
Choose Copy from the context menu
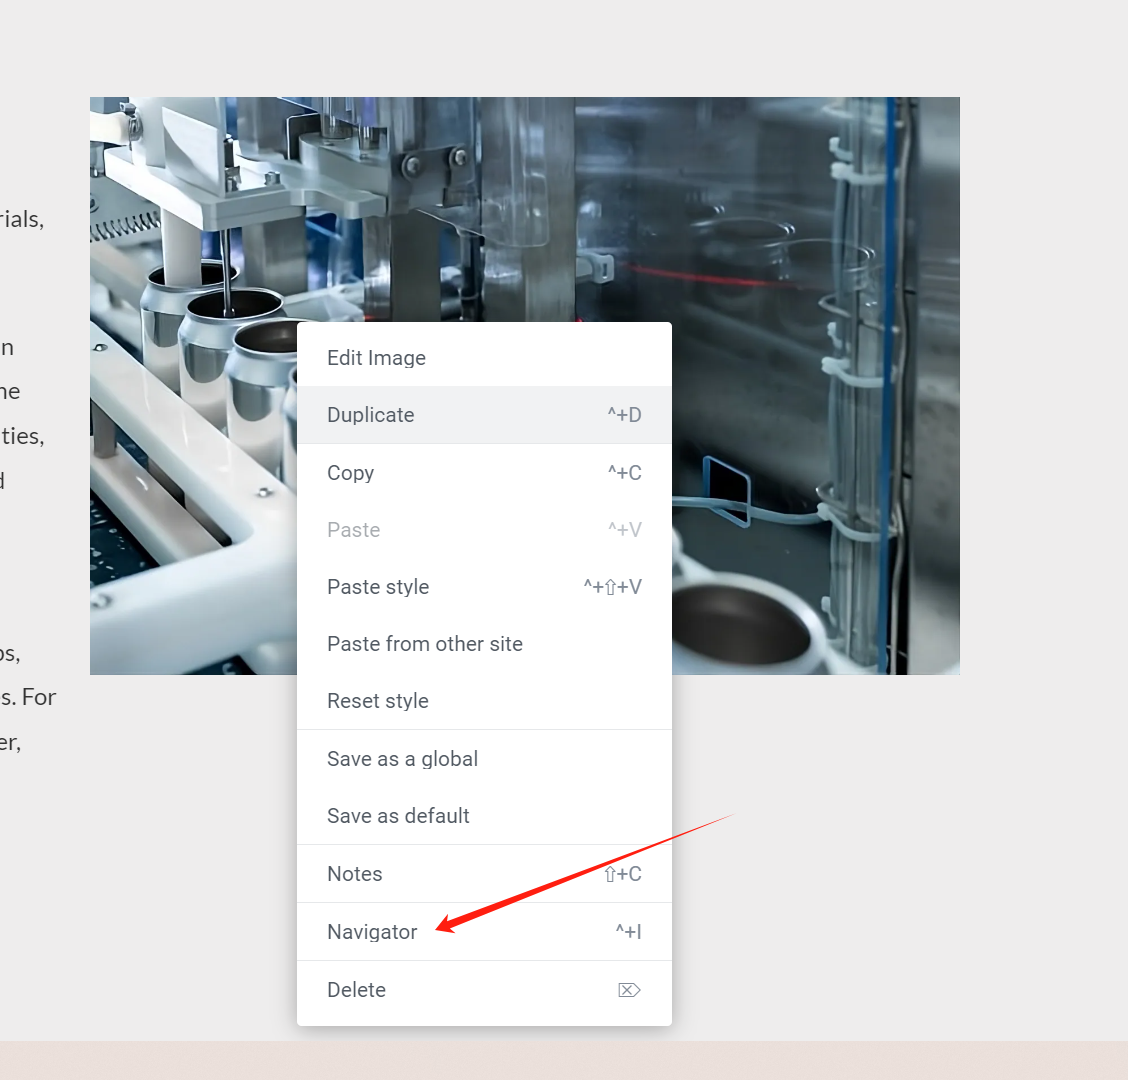(x=484, y=473)
